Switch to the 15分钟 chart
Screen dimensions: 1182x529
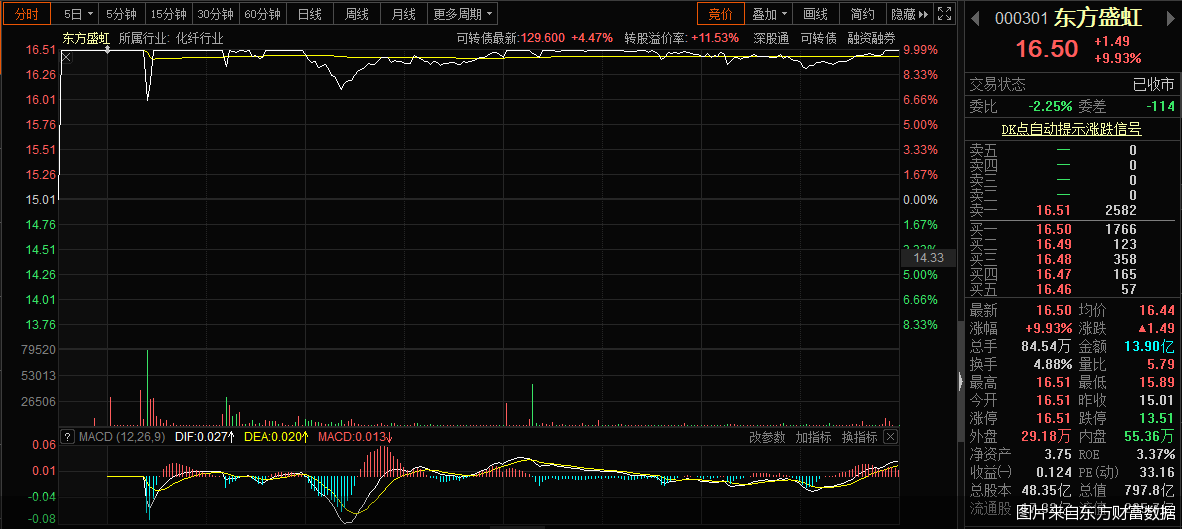tap(168, 14)
